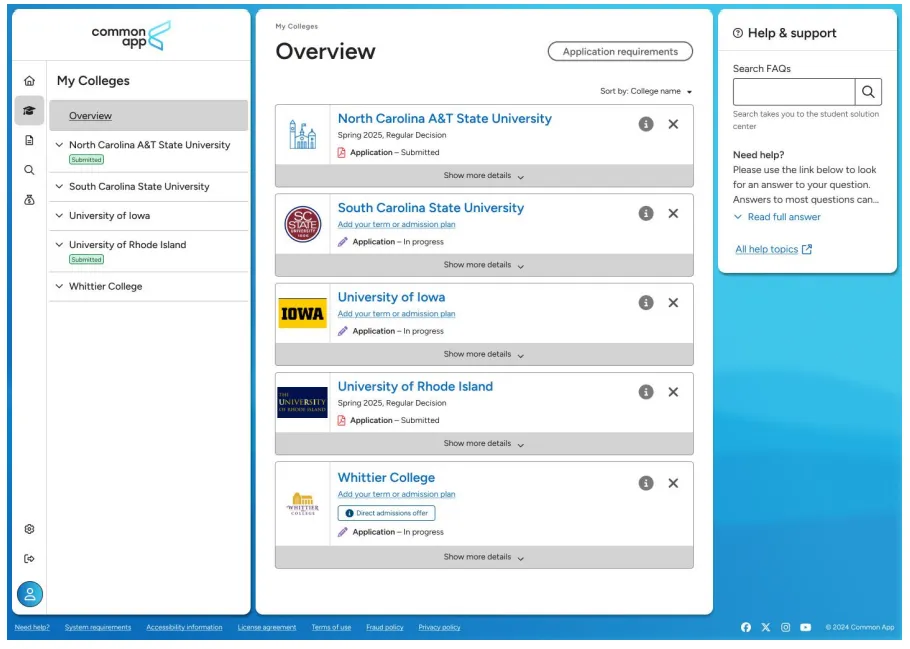This screenshot has height=649, width=910.
Task: Show info for South Carolina State University
Action: [646, 214]
